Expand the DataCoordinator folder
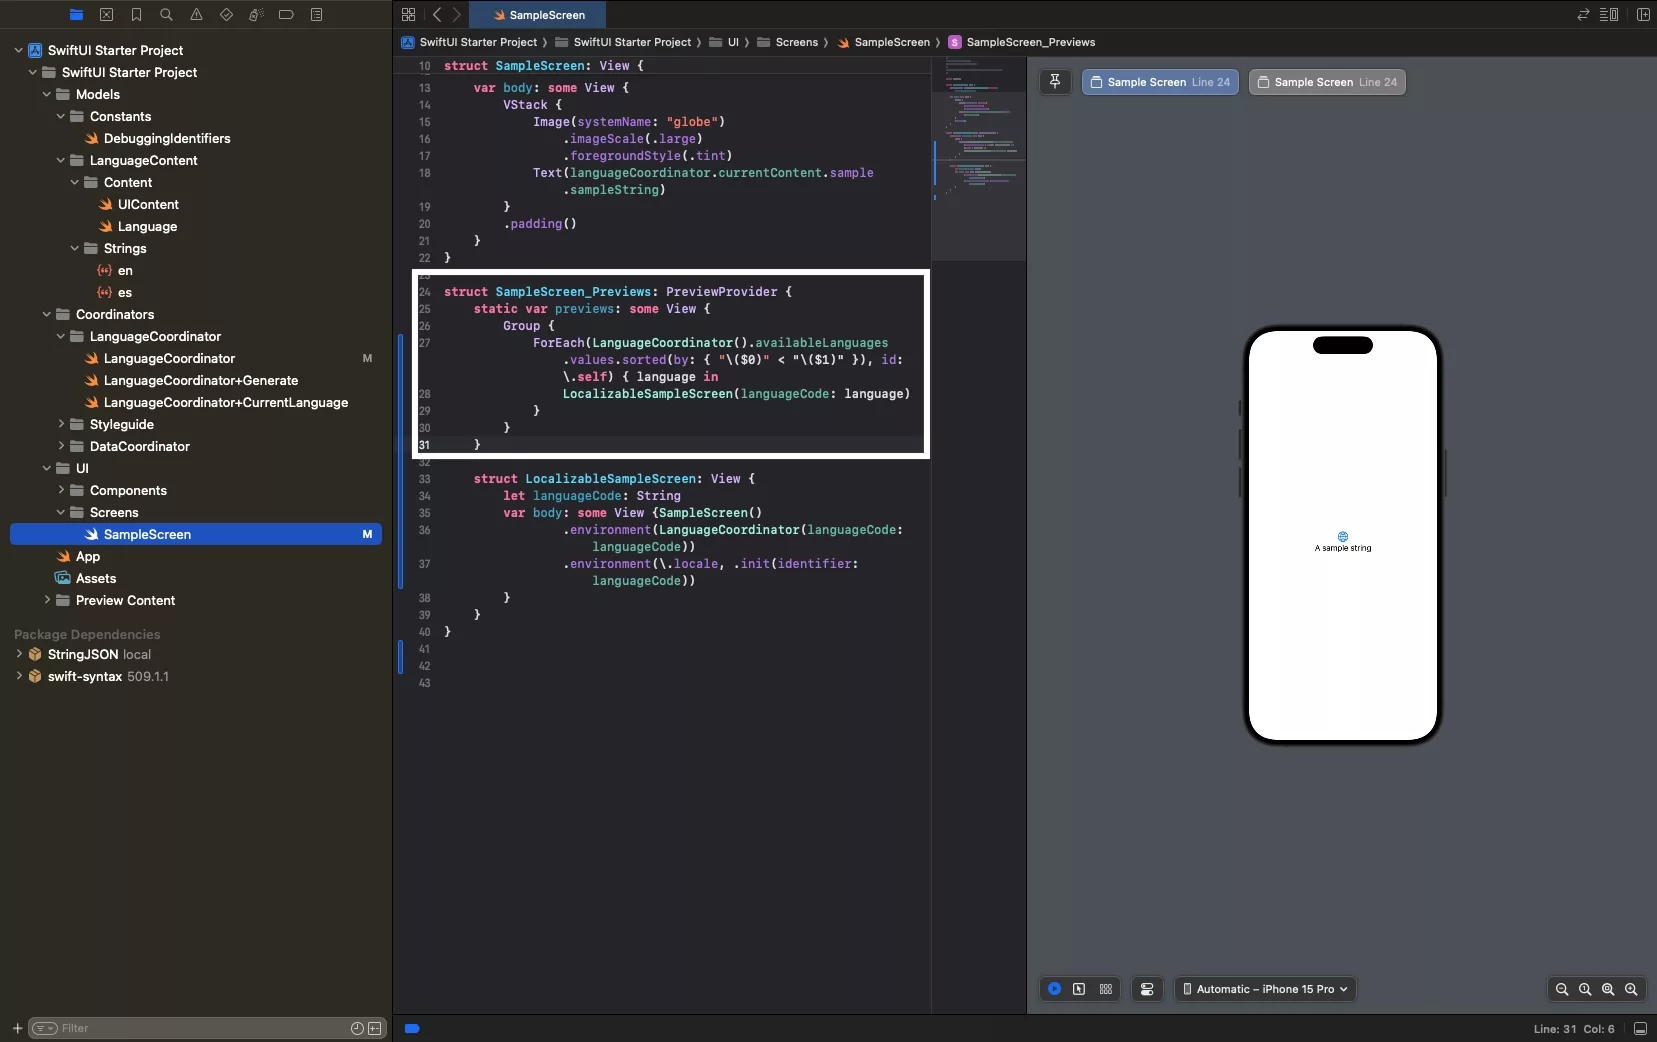1657x1042 pixels. [60, 446]
